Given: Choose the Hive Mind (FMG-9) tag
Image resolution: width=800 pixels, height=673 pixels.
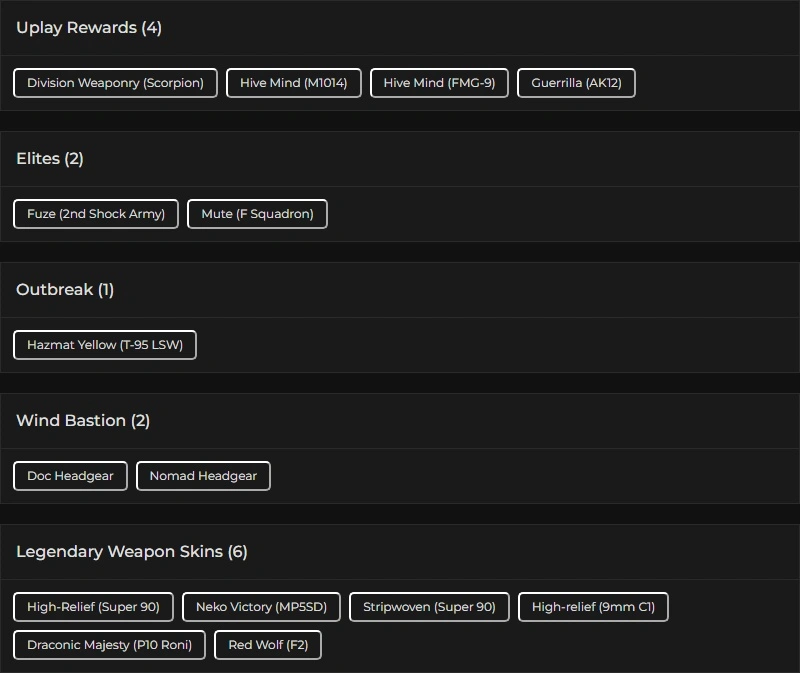Looking at the screenshot, I should tap(439, 83).
